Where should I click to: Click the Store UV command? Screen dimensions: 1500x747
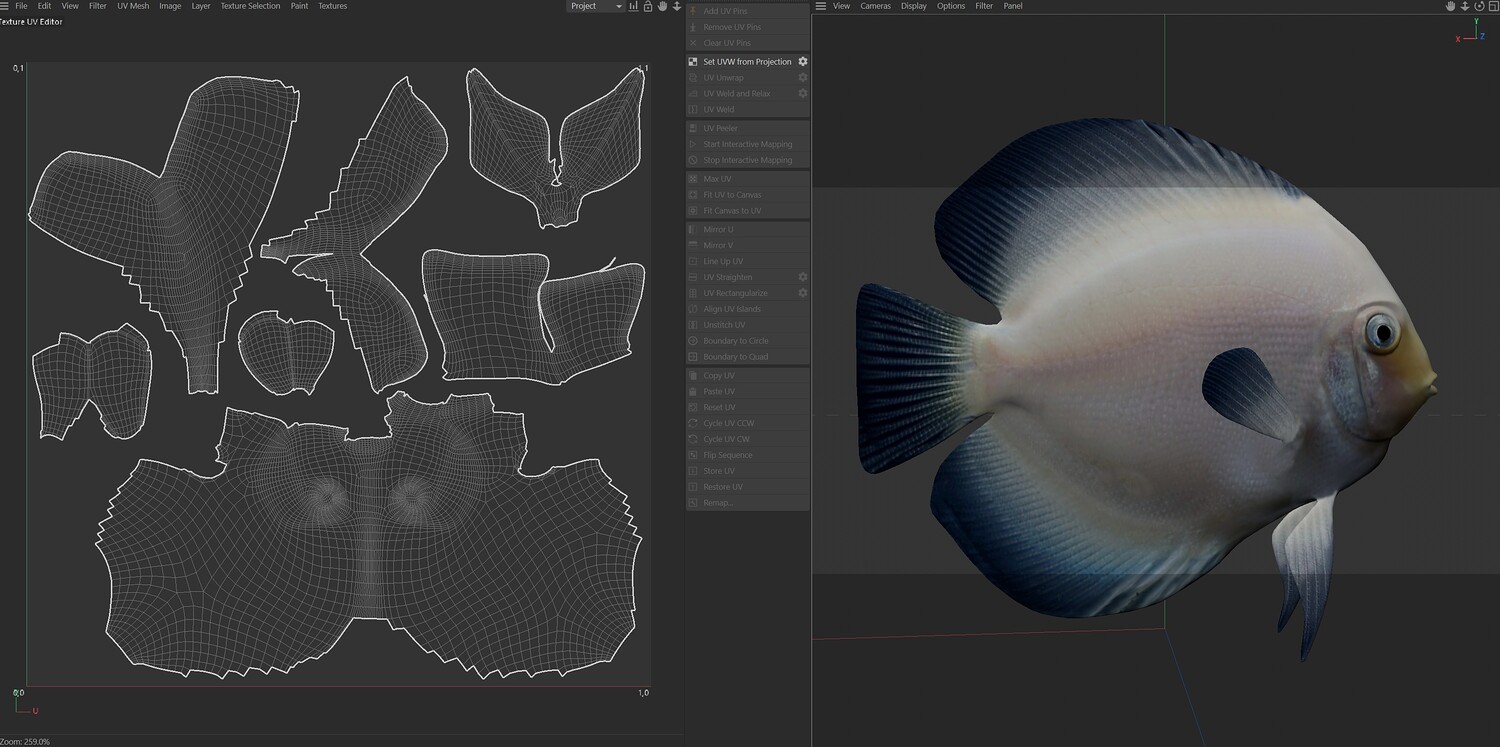[x=748, y=471]
